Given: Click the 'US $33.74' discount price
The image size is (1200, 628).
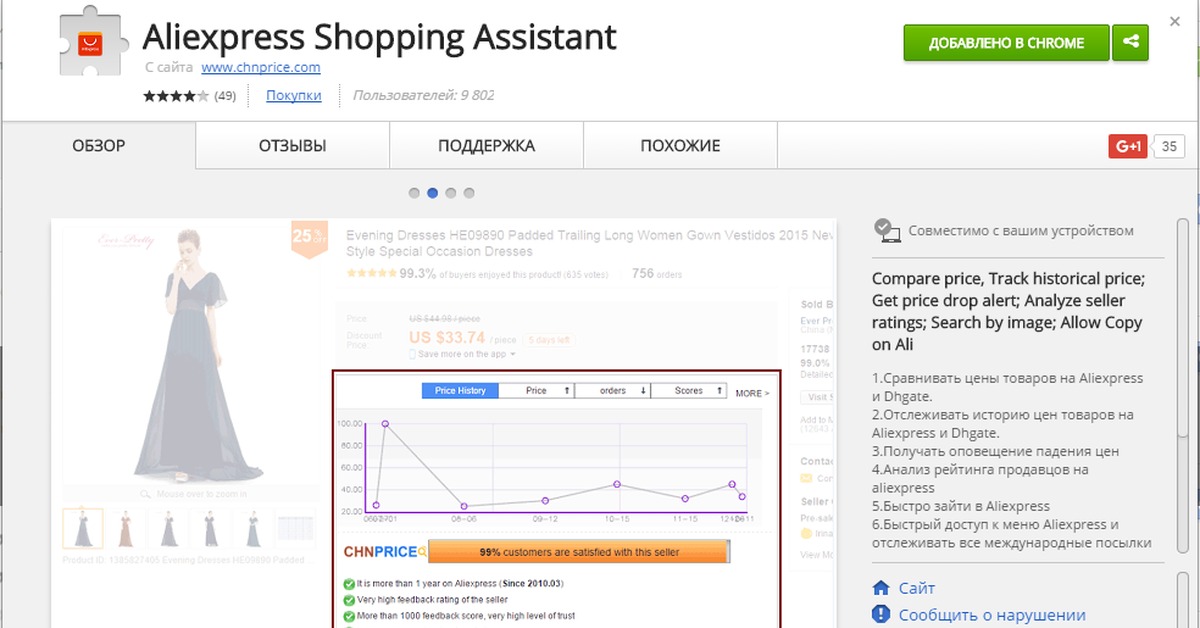Looking at the screenshot, I should (447, 338).
